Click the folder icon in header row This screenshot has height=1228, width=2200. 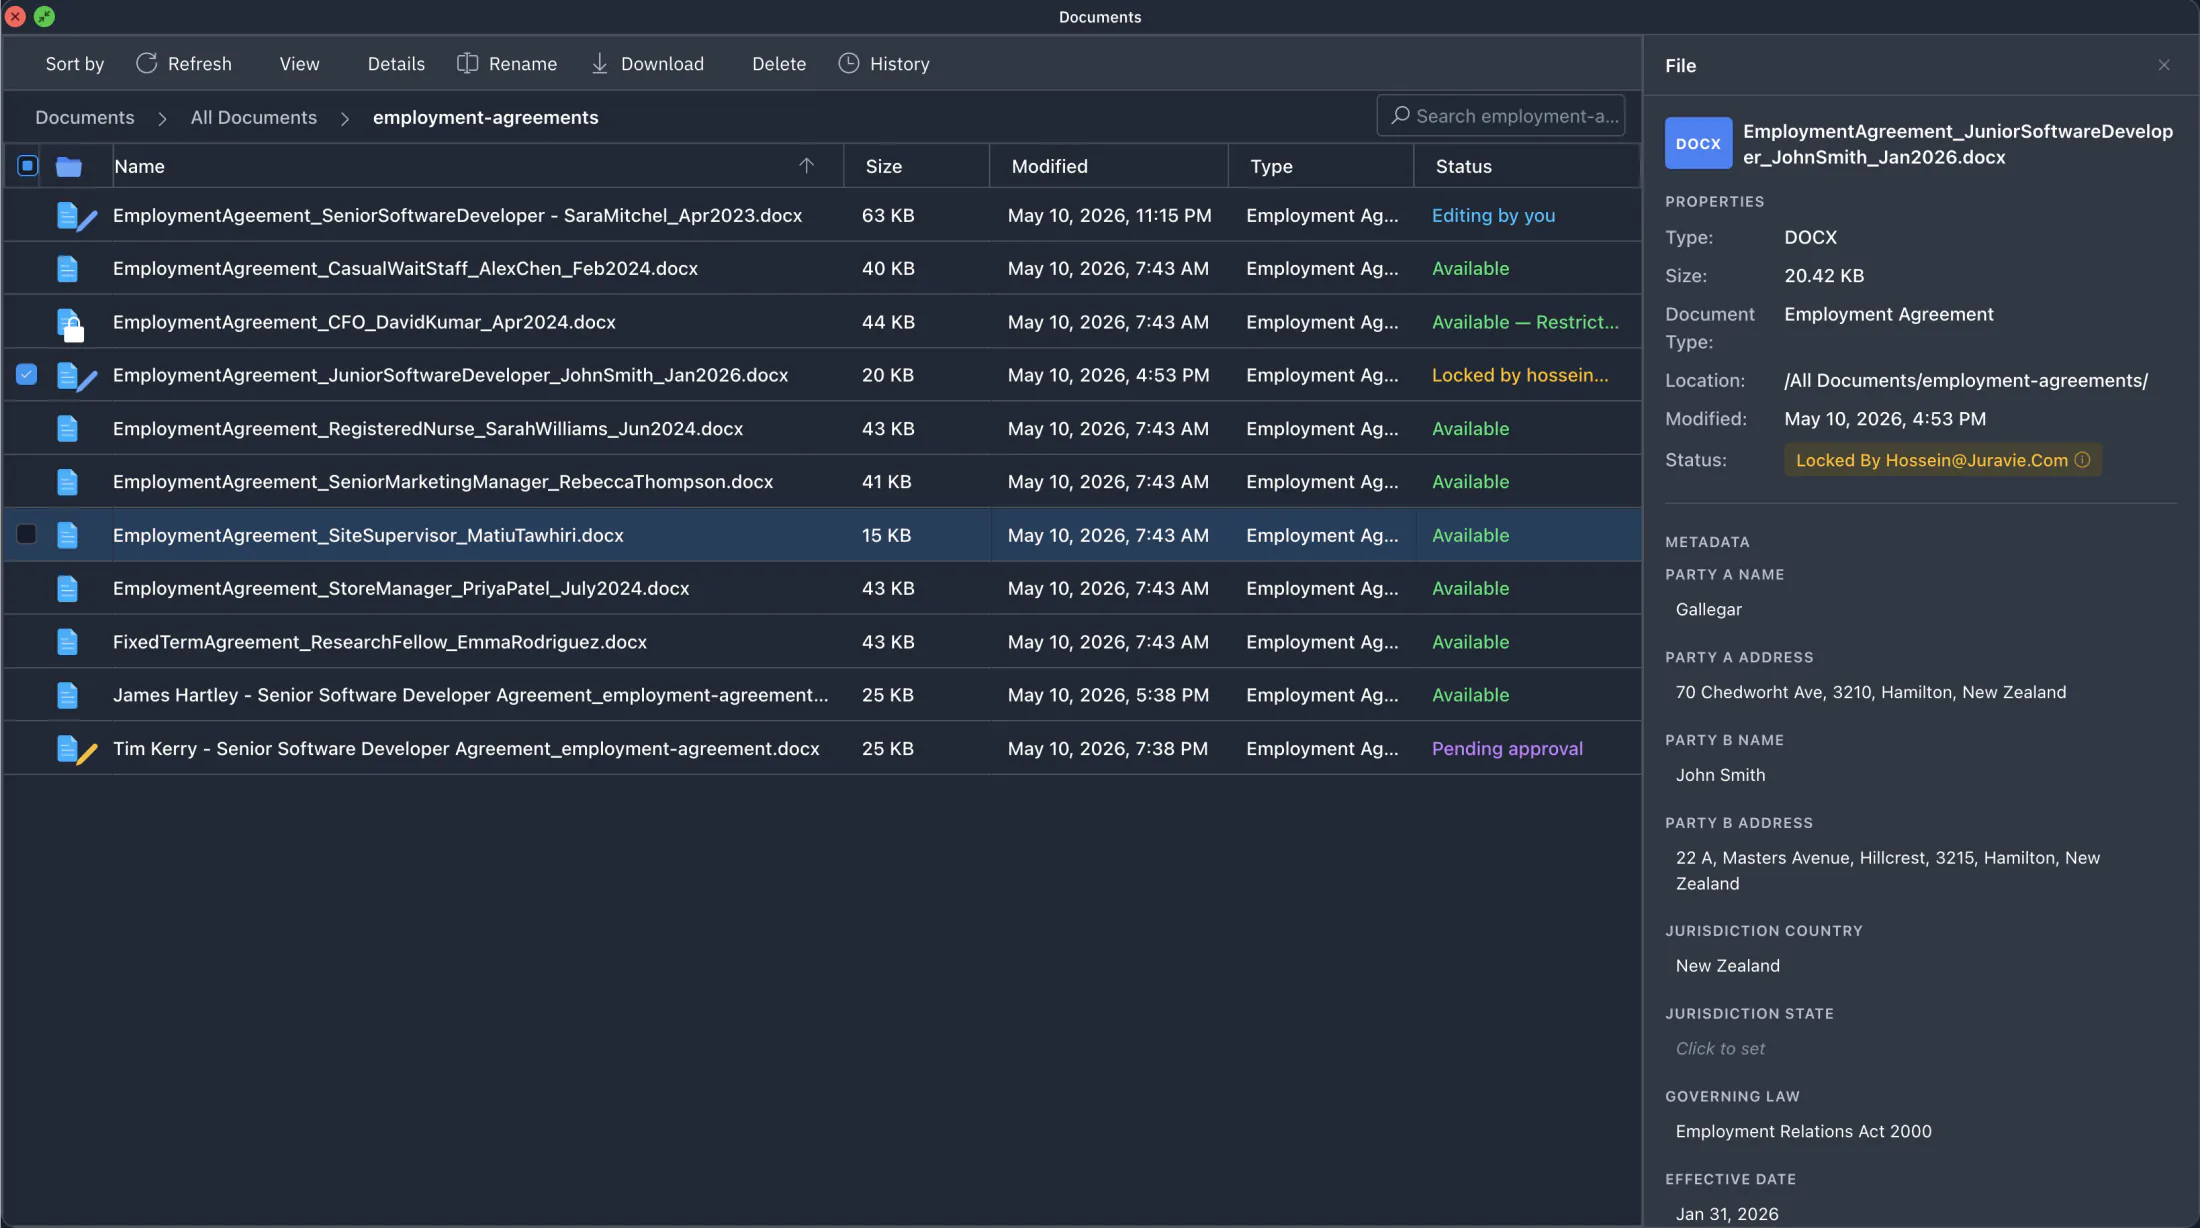click(68, 166)
